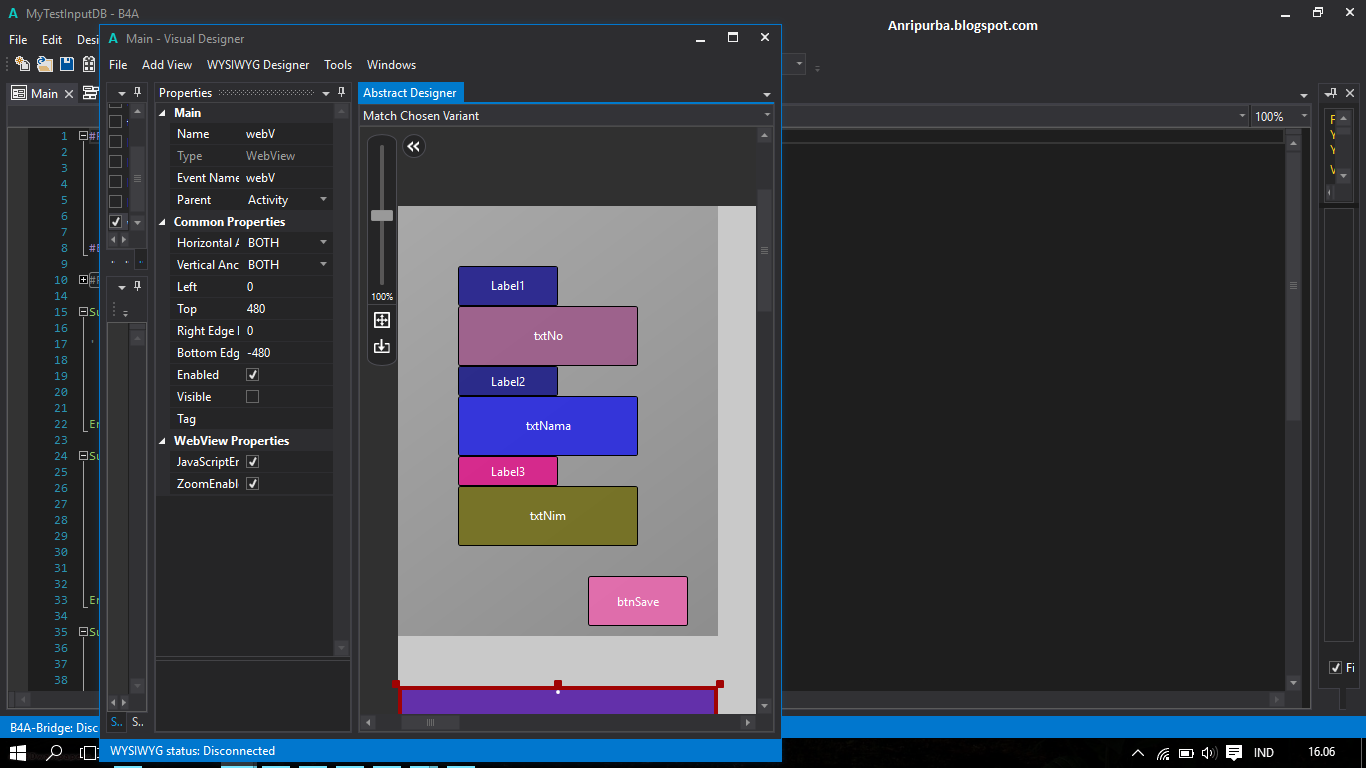Open the IND input language indicator
The height and width of the screenshot is (768, 1366).
pyautogui.click(x=1264, y=753)
